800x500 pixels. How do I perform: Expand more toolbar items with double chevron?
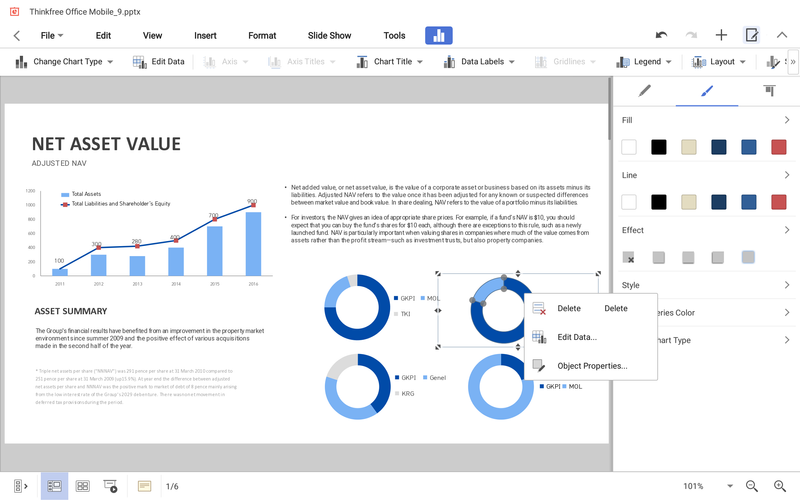(x=793, y=62)
